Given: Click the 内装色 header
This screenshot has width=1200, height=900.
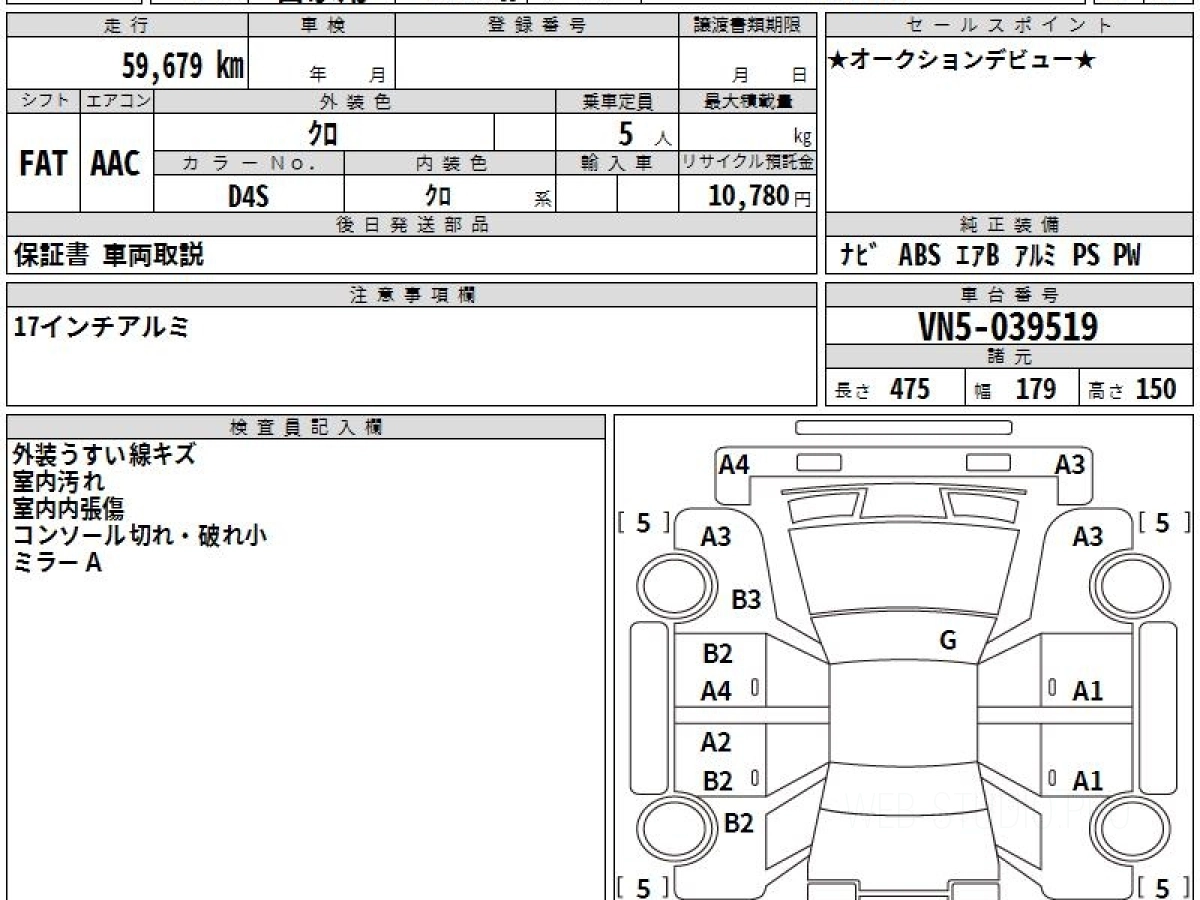Looking at the screenshot, I should [450, 164].
